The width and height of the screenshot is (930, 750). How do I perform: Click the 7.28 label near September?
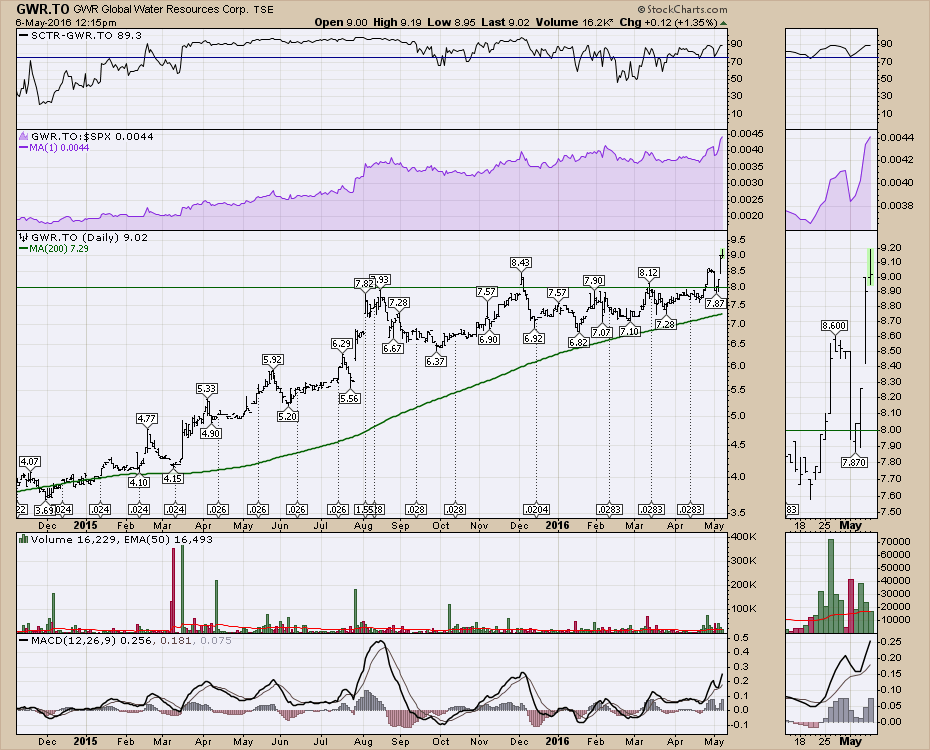pyautogui.click(x=399, y=303)
